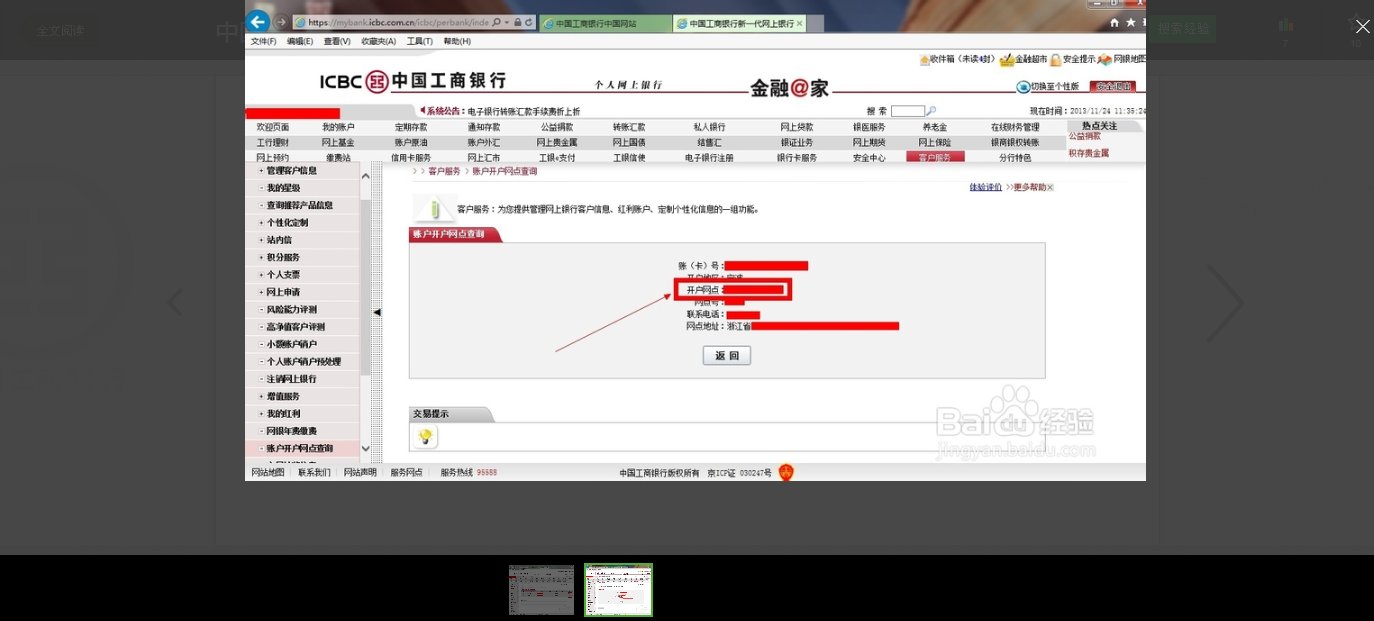1374x621 pixels.
Task: Click the browser forward arrow button
Action: click(281, 22)
